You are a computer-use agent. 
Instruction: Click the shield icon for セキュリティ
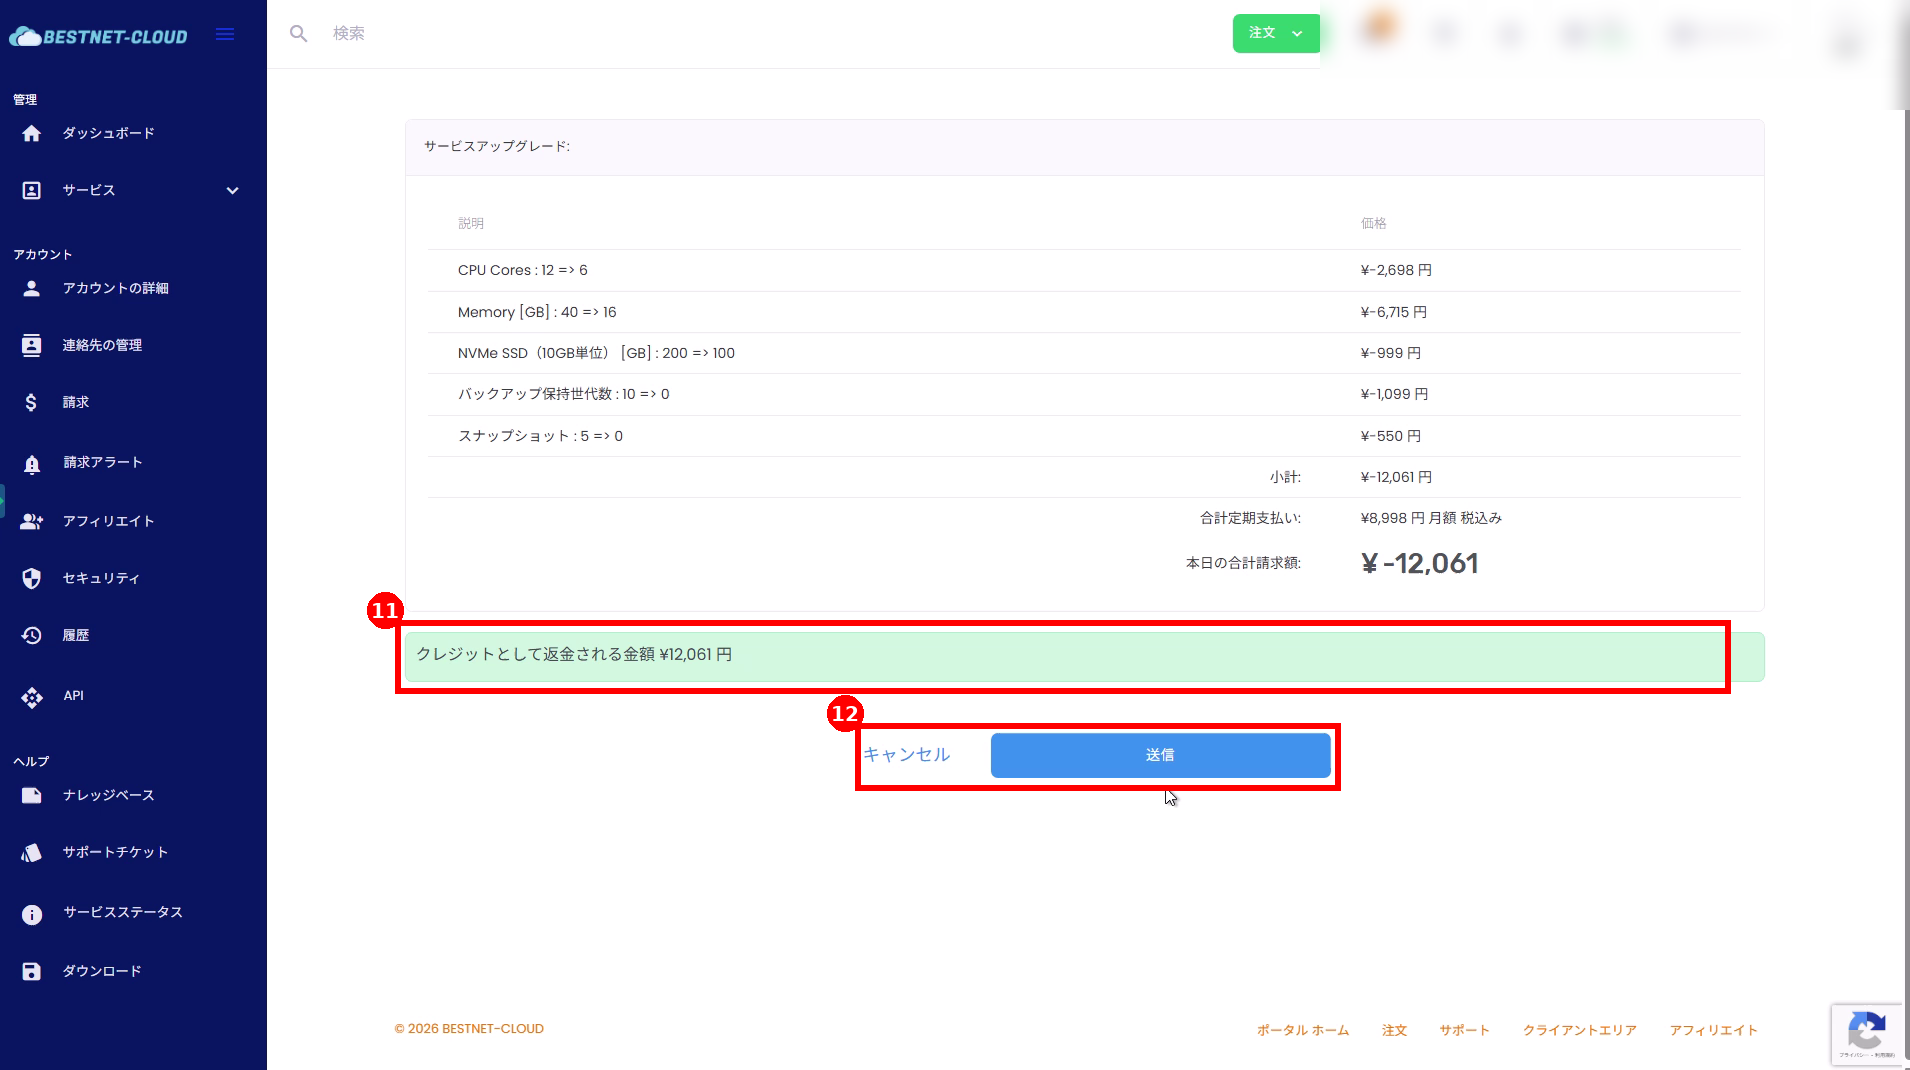31,578
